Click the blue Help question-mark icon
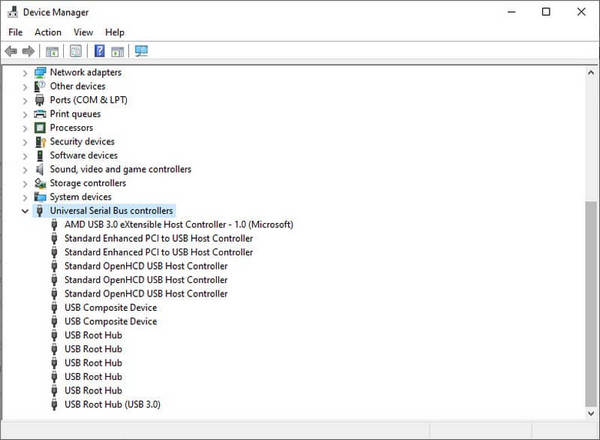 [x=99, y=51]
